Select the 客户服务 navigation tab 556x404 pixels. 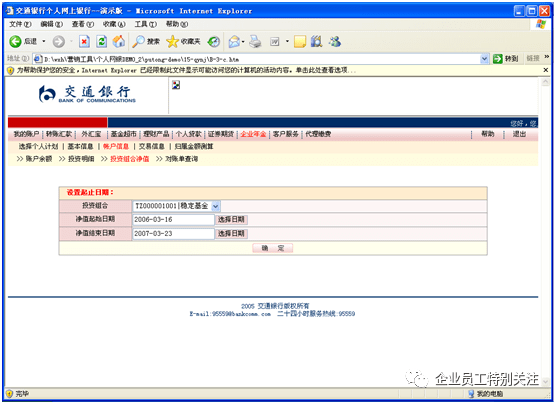coord(285,134)
